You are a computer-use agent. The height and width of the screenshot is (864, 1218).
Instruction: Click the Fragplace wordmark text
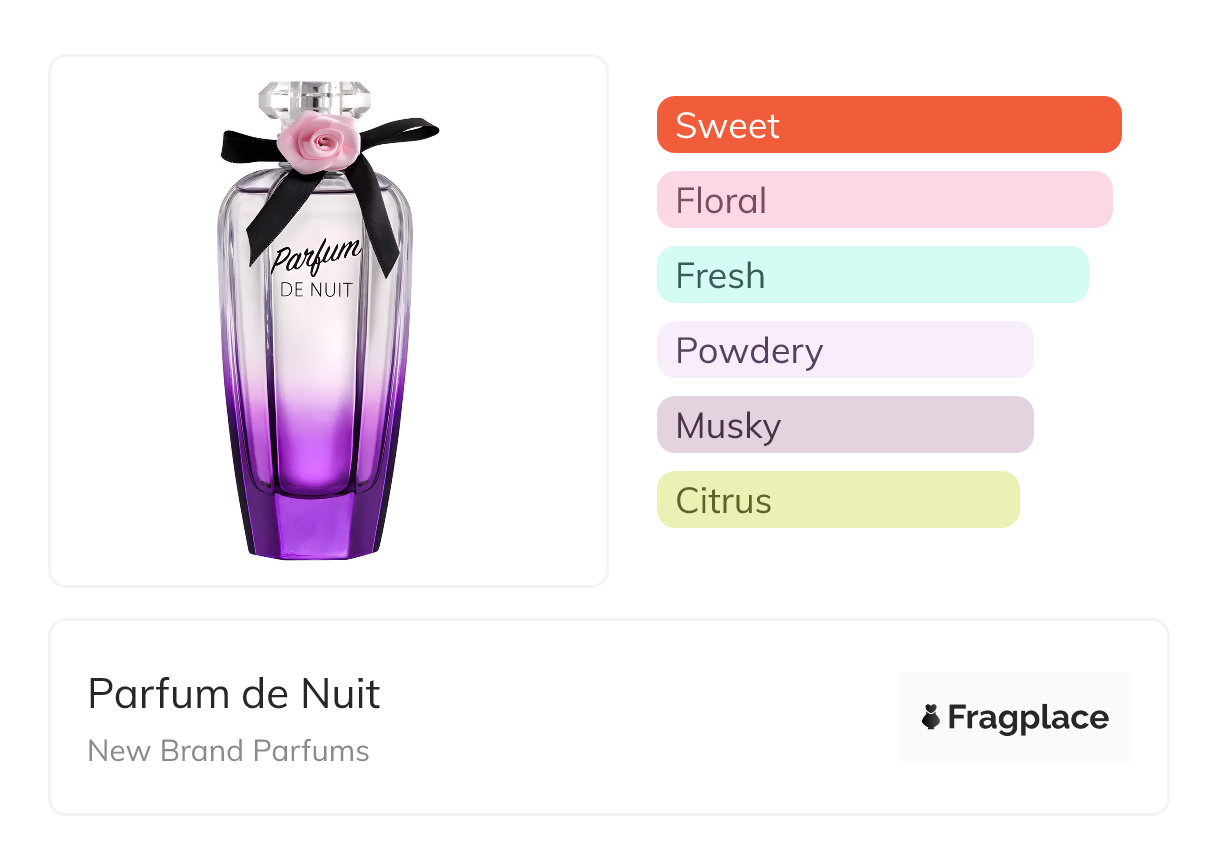tap(1028, 717)
